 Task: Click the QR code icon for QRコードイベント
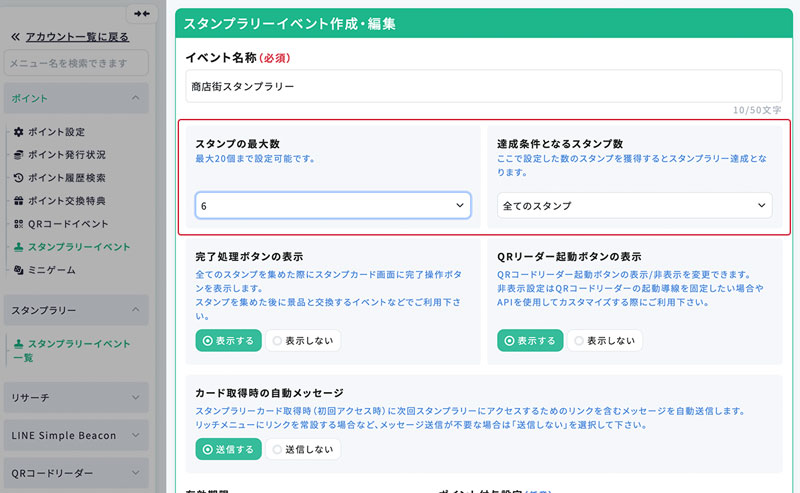pos(18,224)
